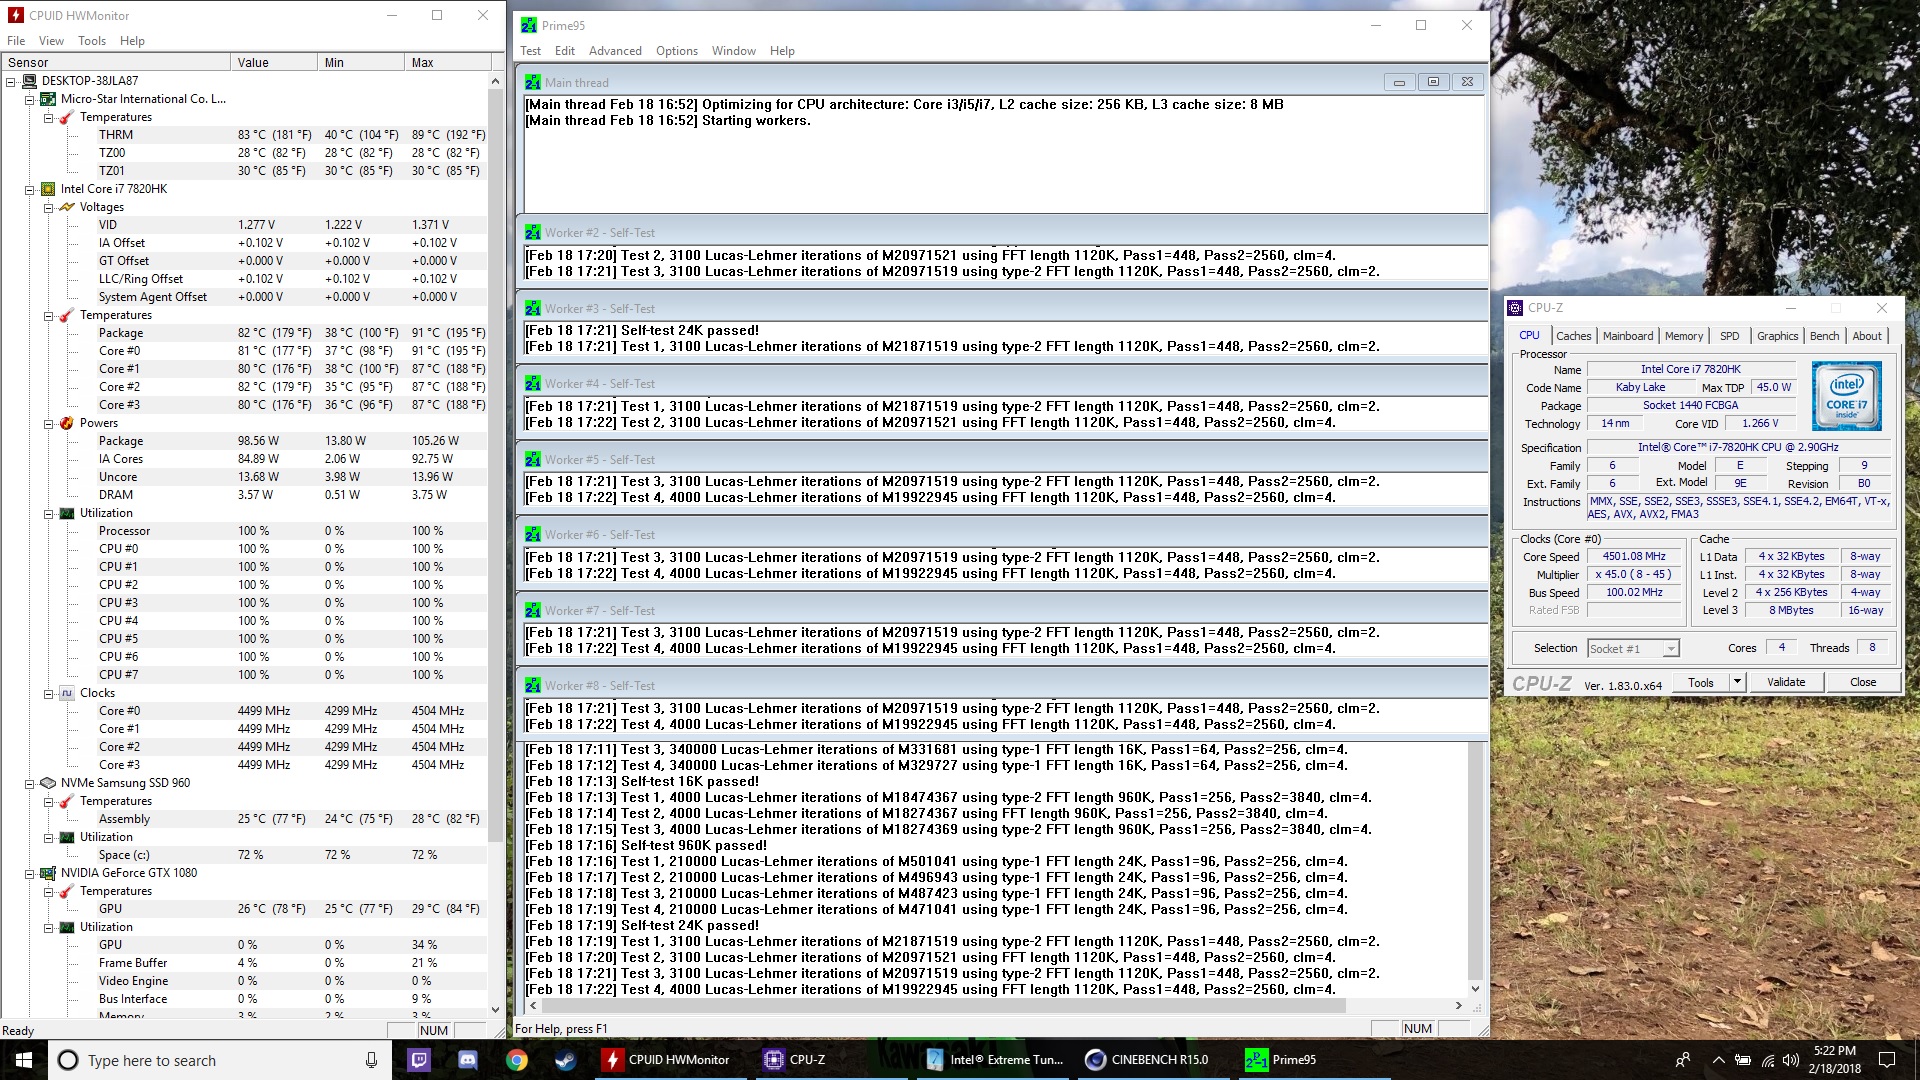Click the Worker #5 Self-Test window icon

[533, 460]
